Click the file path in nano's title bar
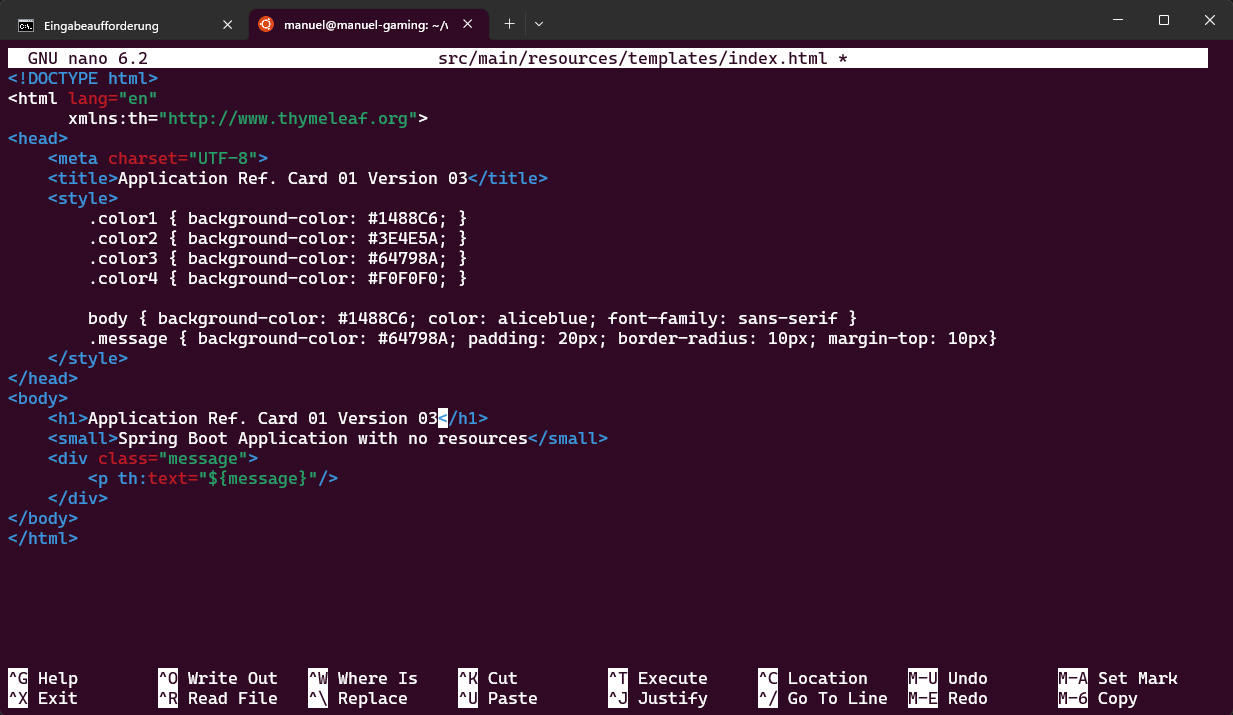This screenshot has width=1233, height=715. [x=632, y=58]
